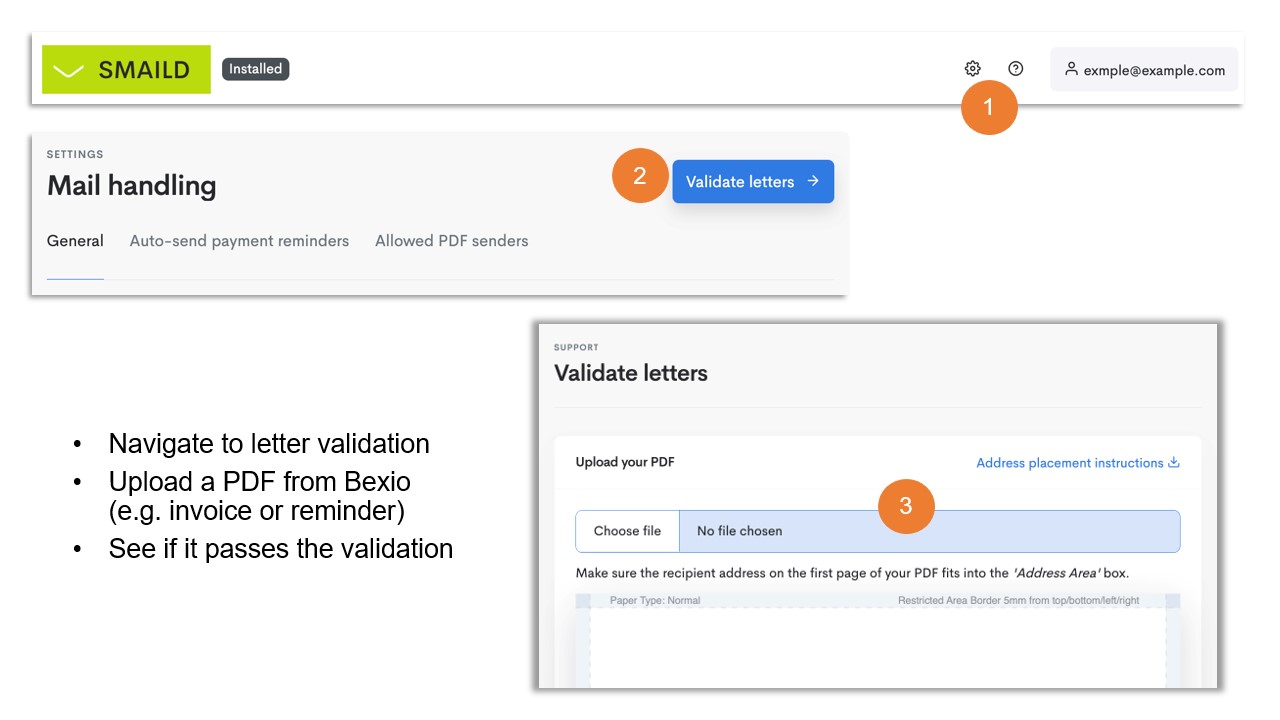Click the Choose file button
This screenshot has height=720, width=1280.
click(627, 531)
